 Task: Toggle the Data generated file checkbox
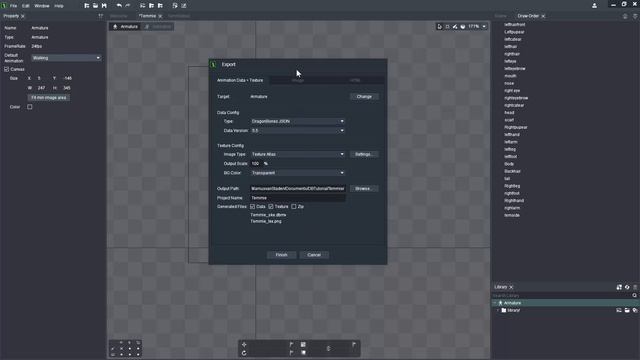coord(253,207)
